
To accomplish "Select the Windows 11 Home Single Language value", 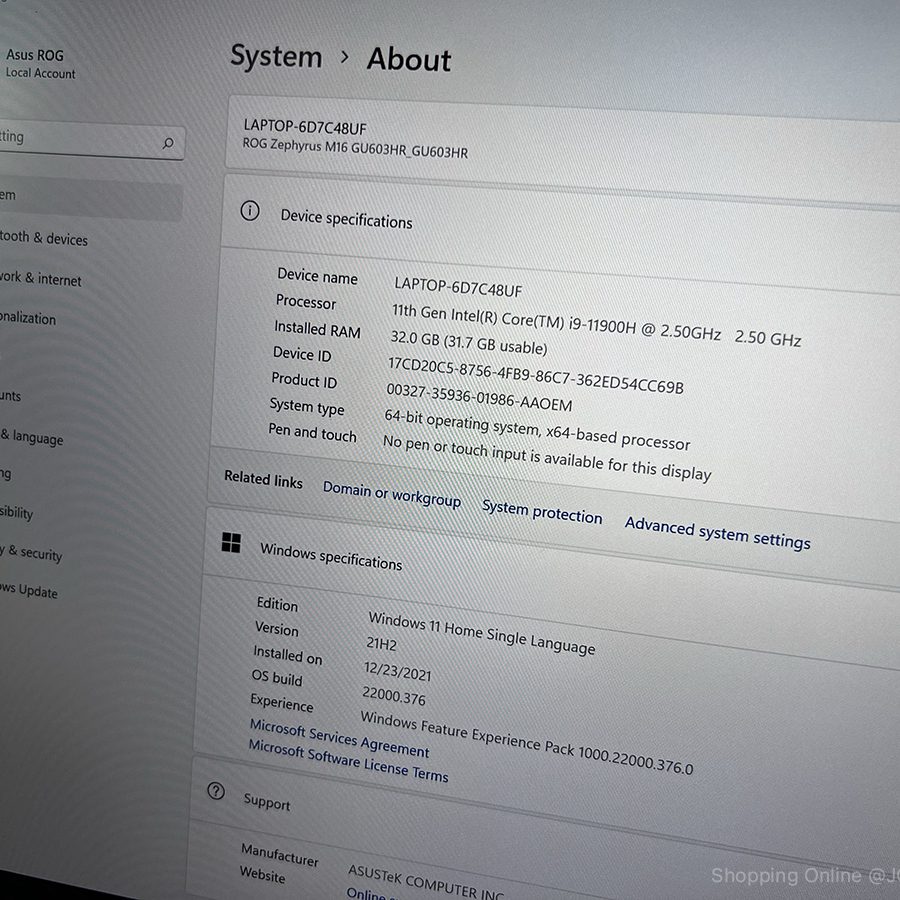I will (x=482, y=633).
